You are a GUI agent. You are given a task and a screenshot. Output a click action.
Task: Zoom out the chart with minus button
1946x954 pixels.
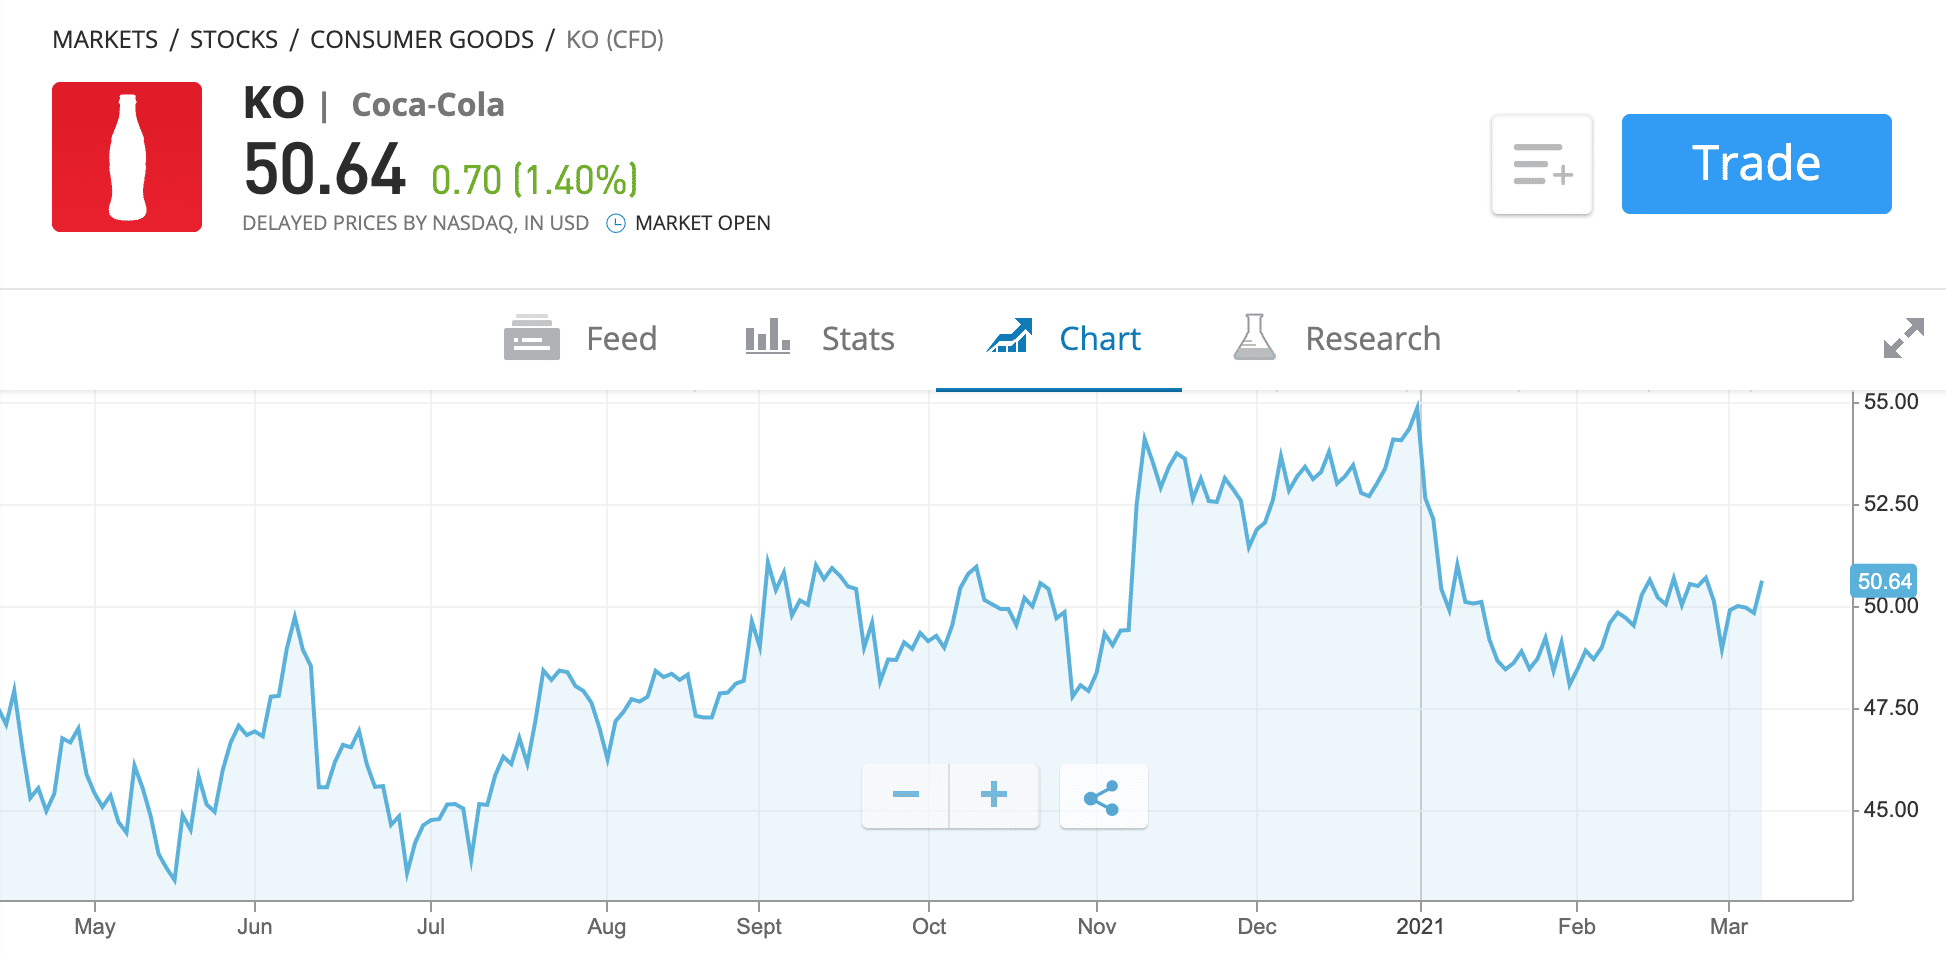tap(906, 795)
